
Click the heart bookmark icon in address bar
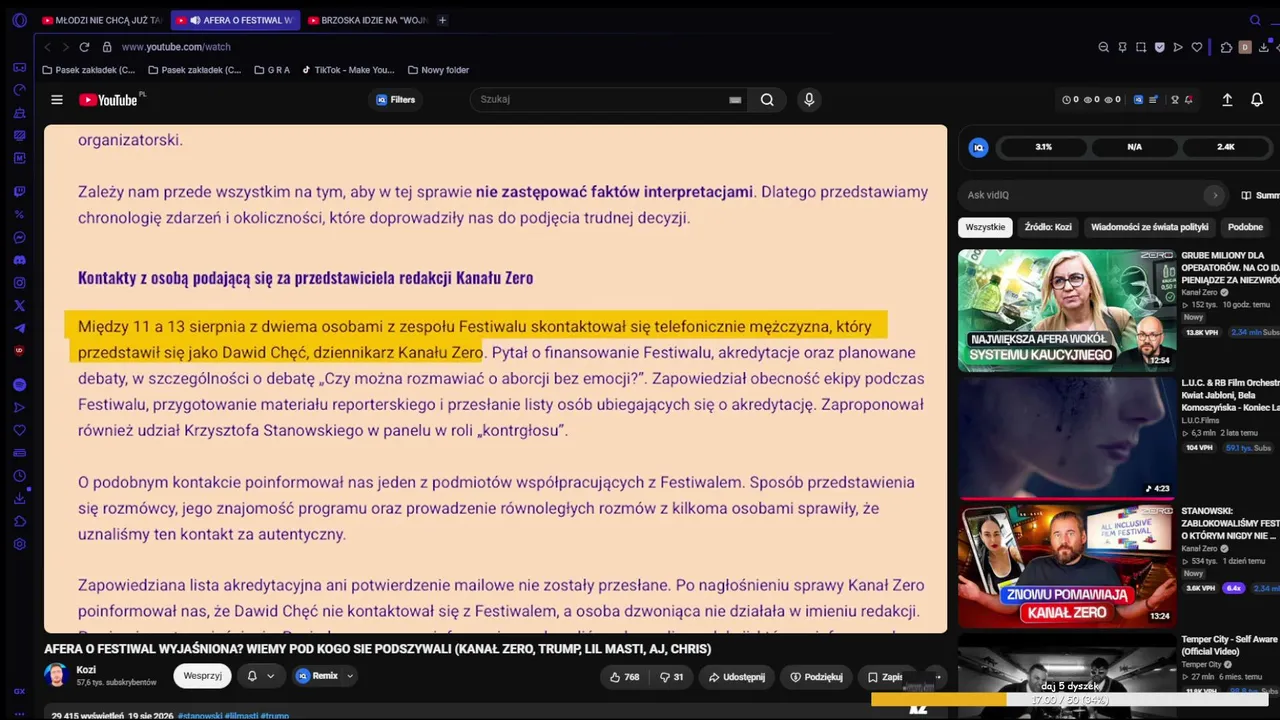point(1196,47)
